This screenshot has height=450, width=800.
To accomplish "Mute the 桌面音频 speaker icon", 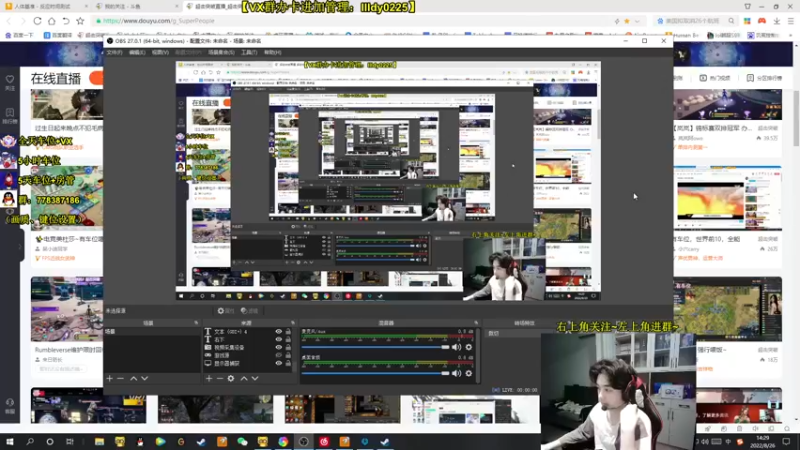I will click(457, 373).
